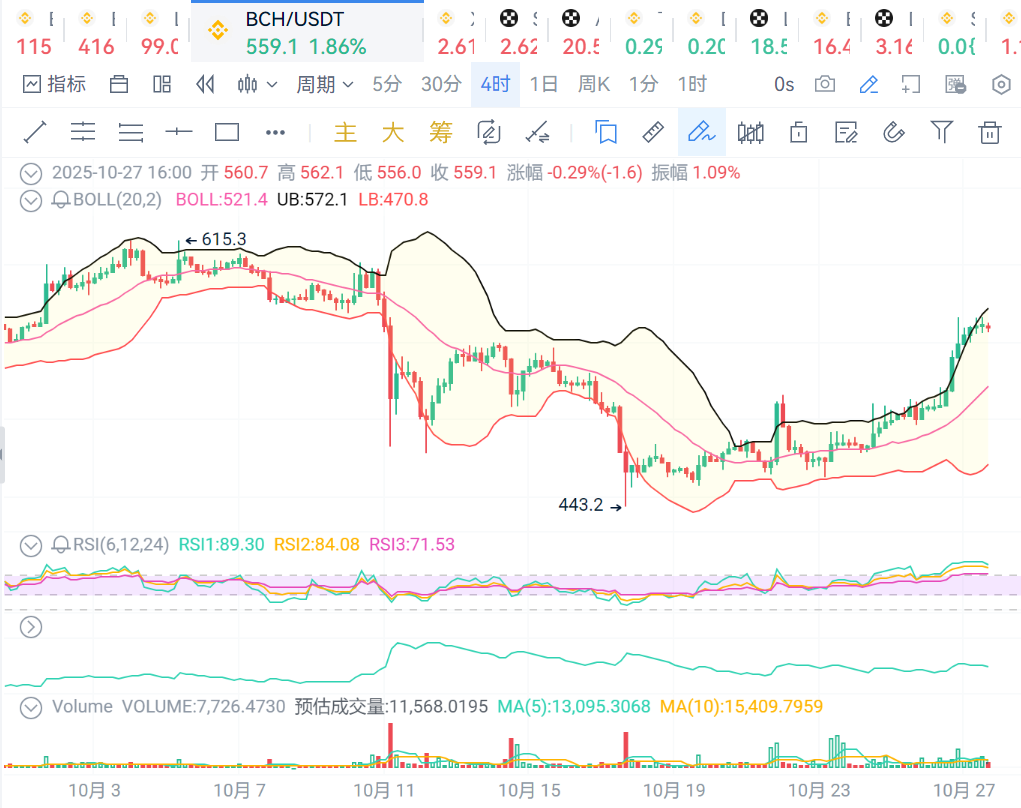Pick the ruler measurement tool

tap(653, 131)
